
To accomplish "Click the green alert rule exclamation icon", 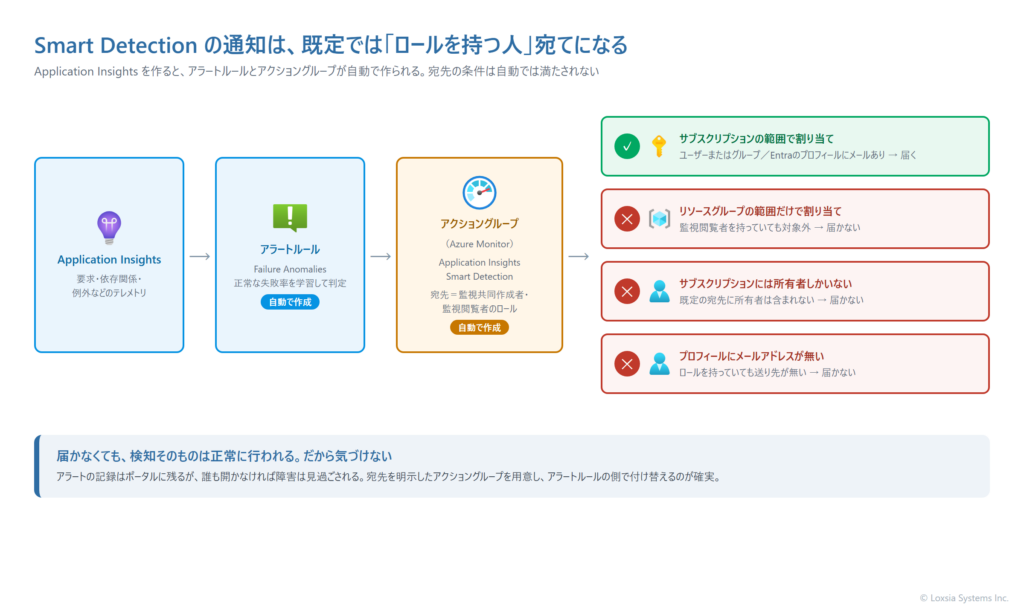I will (290, 218).
